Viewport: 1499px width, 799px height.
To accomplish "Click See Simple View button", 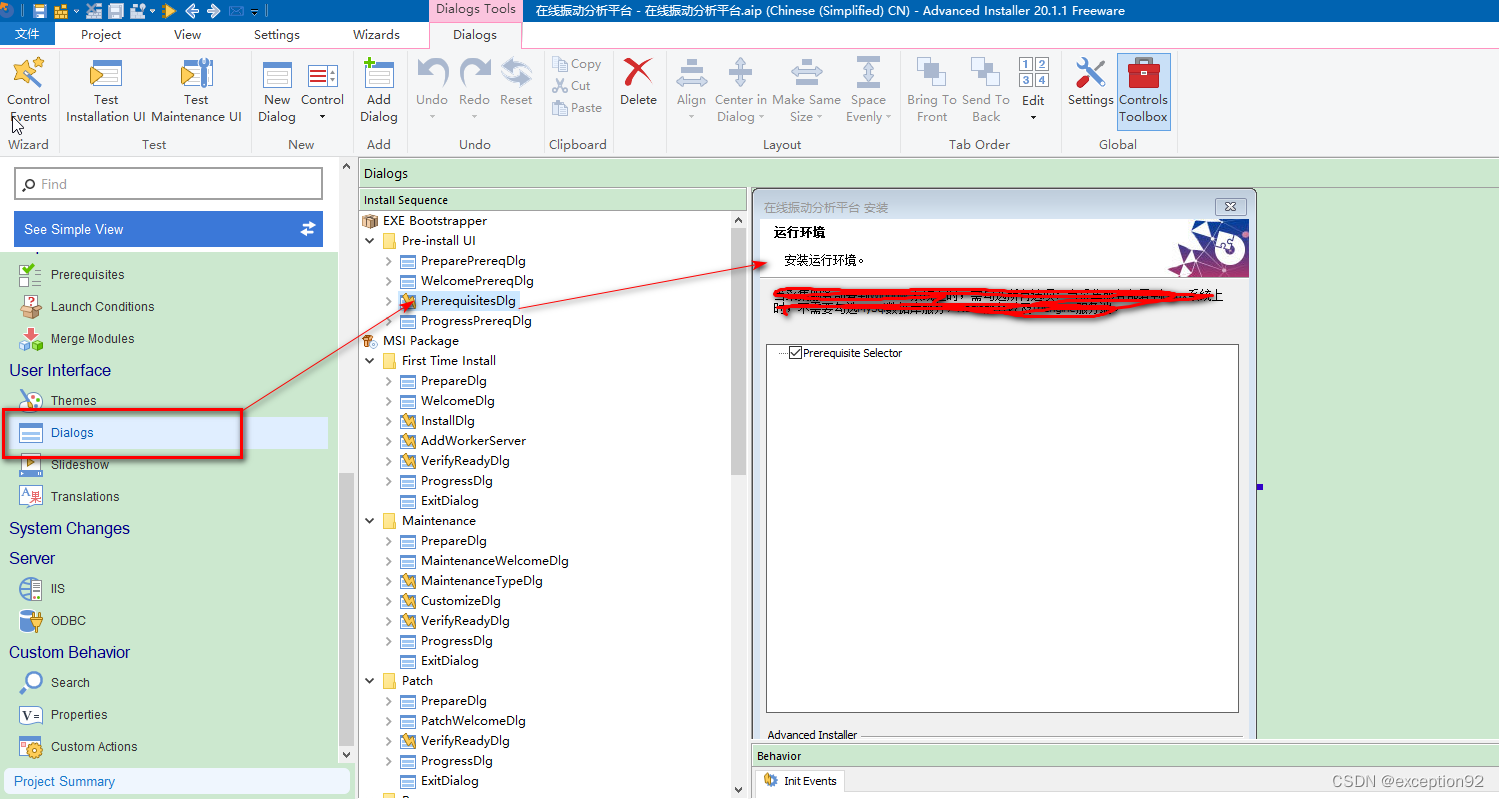I will (x=169, y=229).
